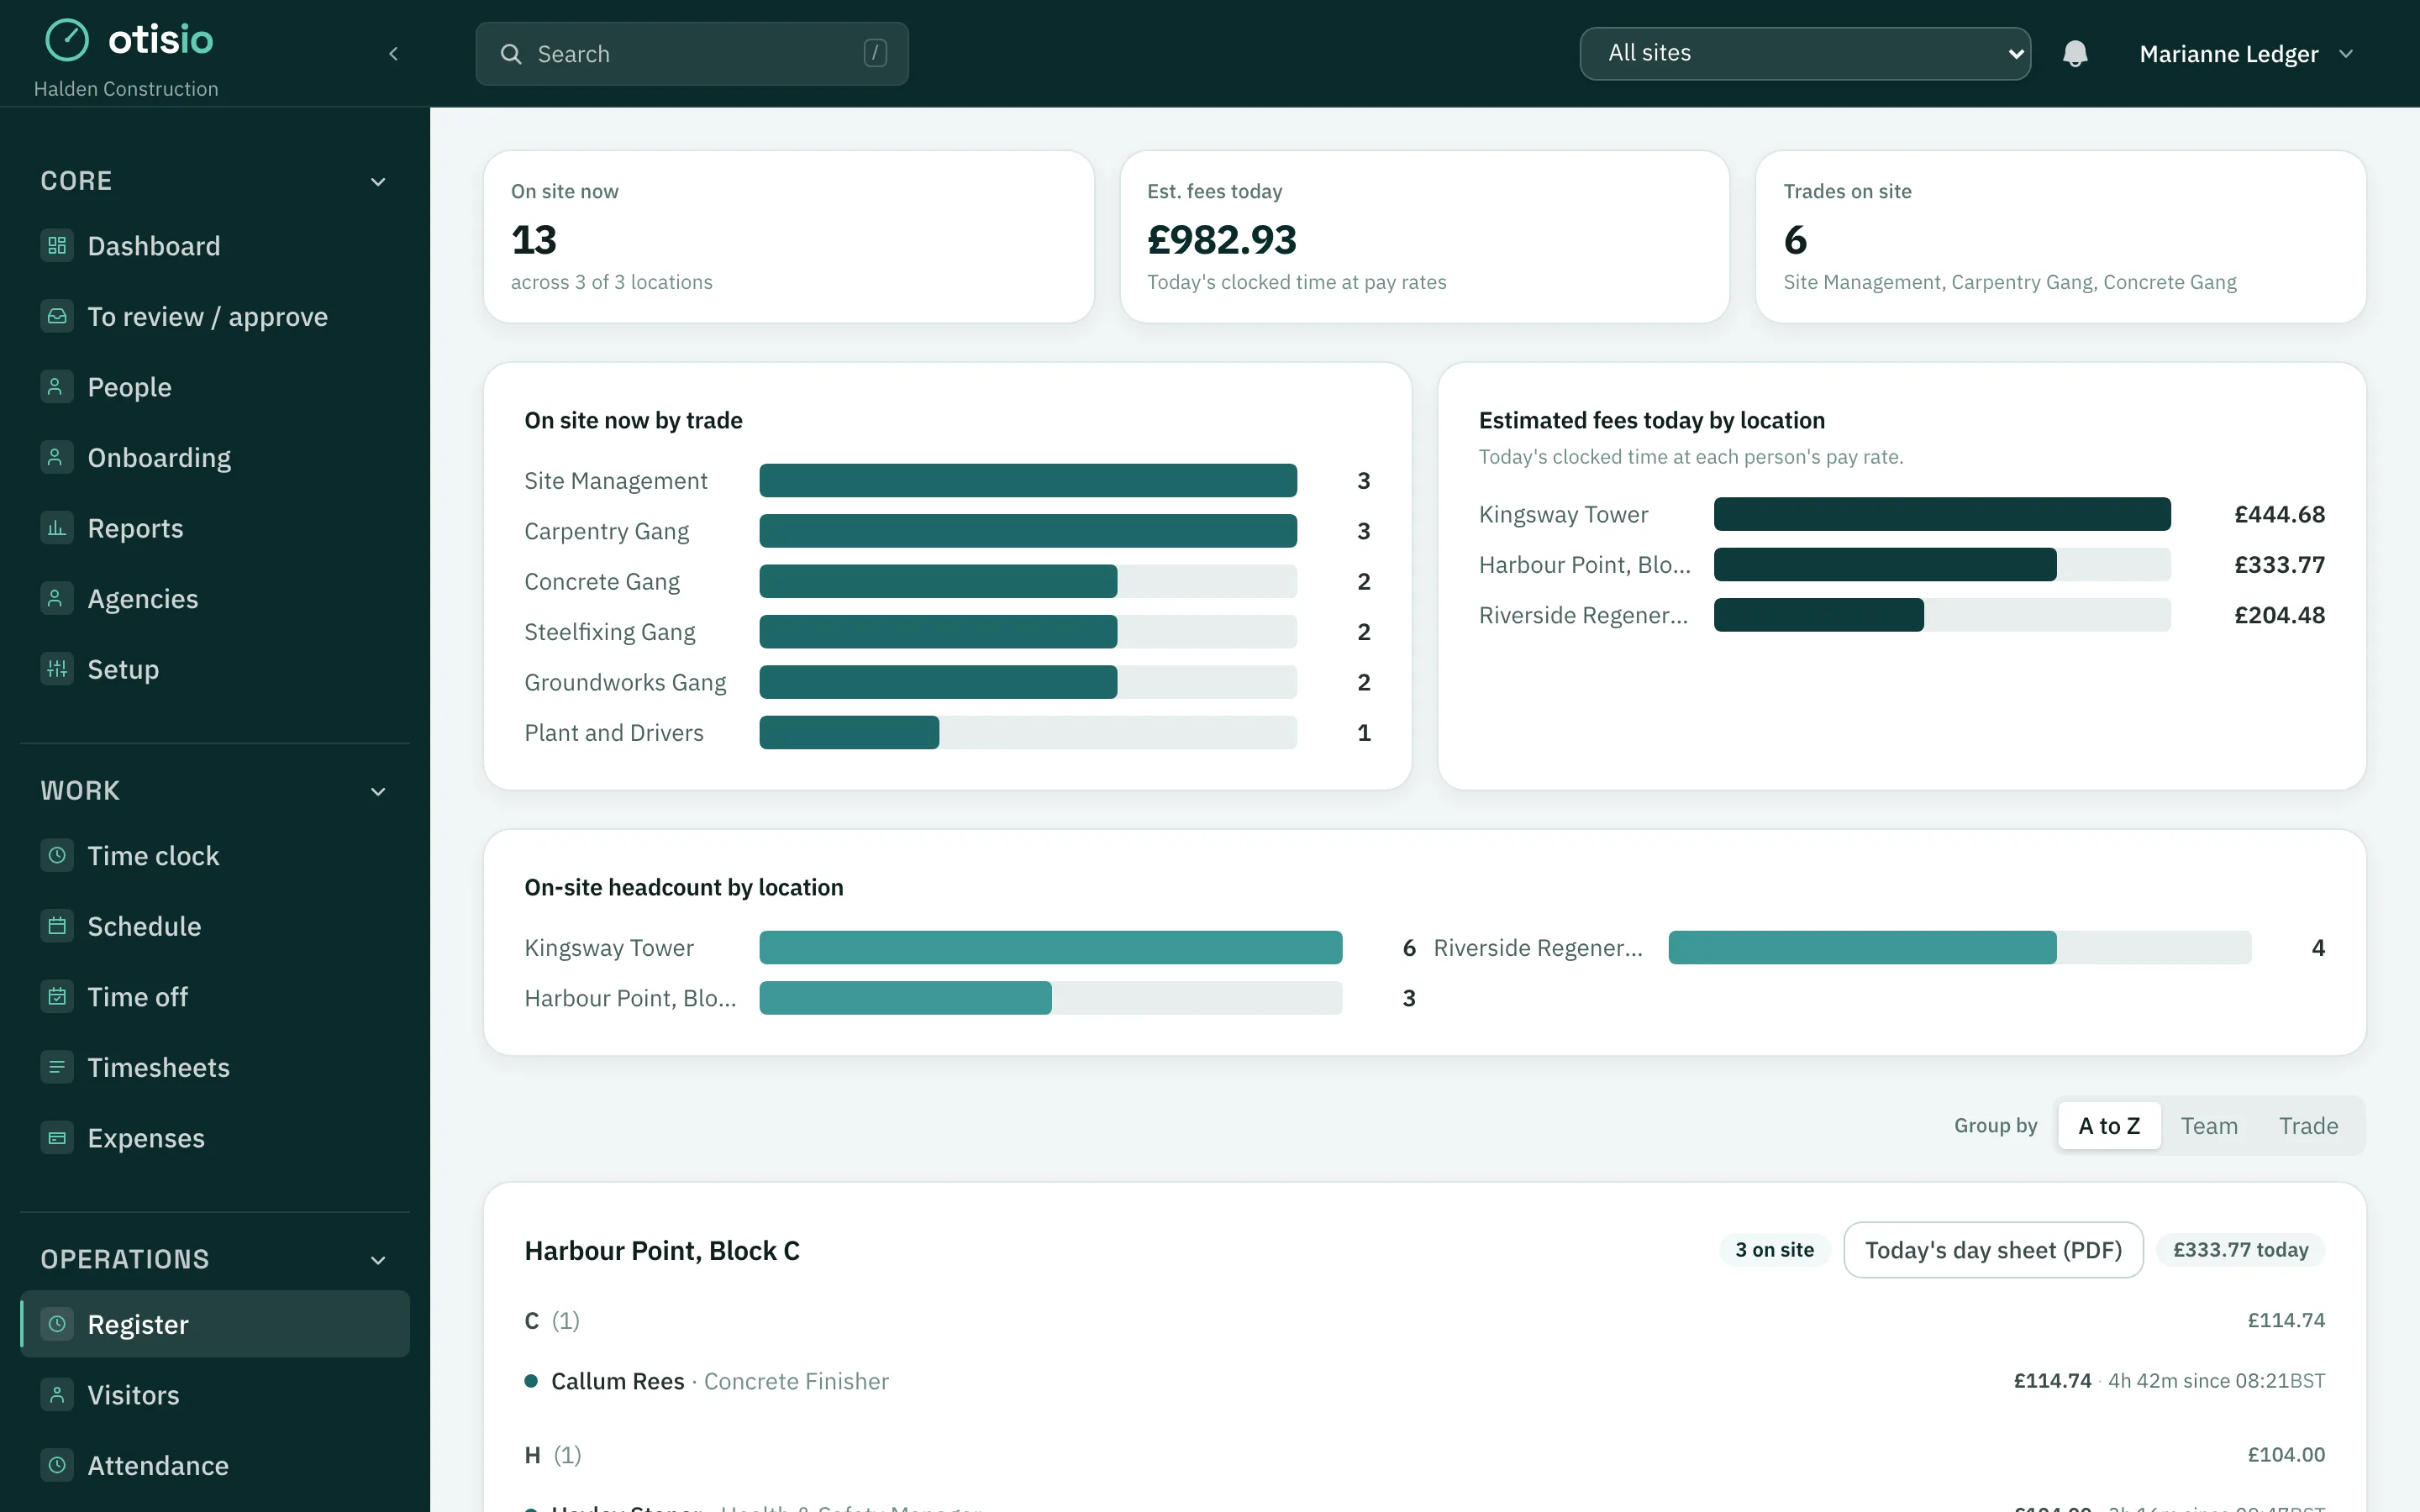Click the People person icon
Image resolution: width=2420 pixels, height=1512 pixels.
tap(57, 386)
